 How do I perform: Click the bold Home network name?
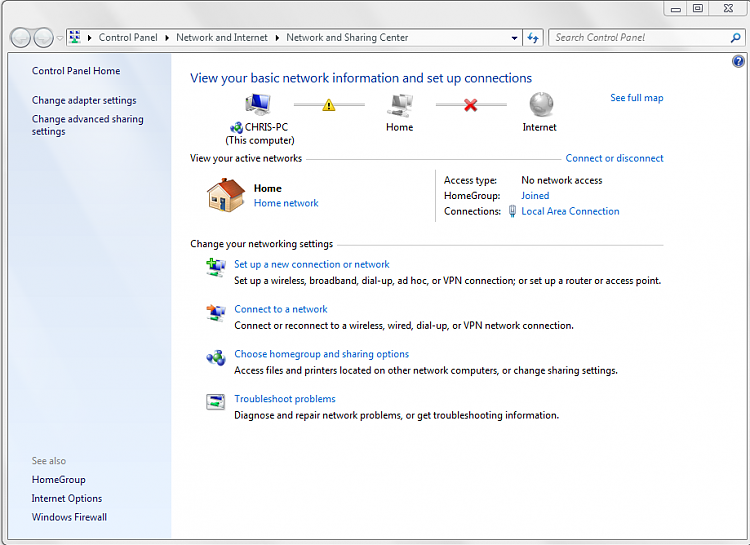(267, 189)
